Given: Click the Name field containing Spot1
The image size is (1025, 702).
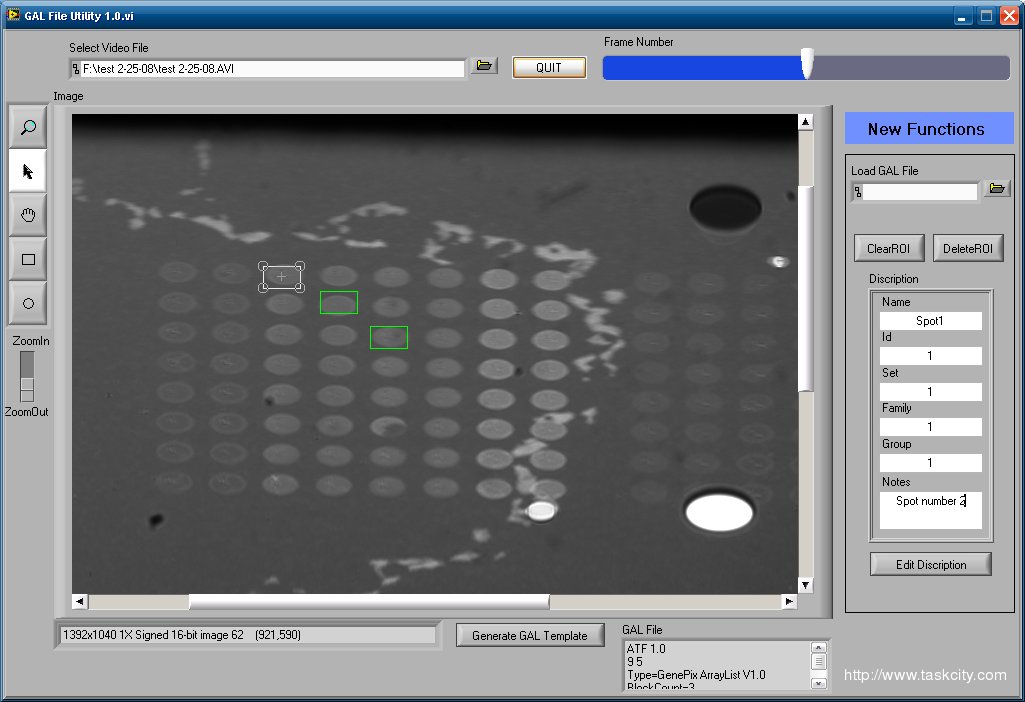Looking at the screenshot, I should point(930,321).
